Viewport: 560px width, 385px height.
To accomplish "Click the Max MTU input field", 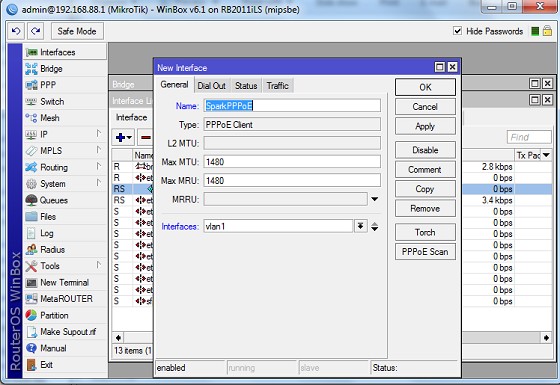I will tap(292, 162).
